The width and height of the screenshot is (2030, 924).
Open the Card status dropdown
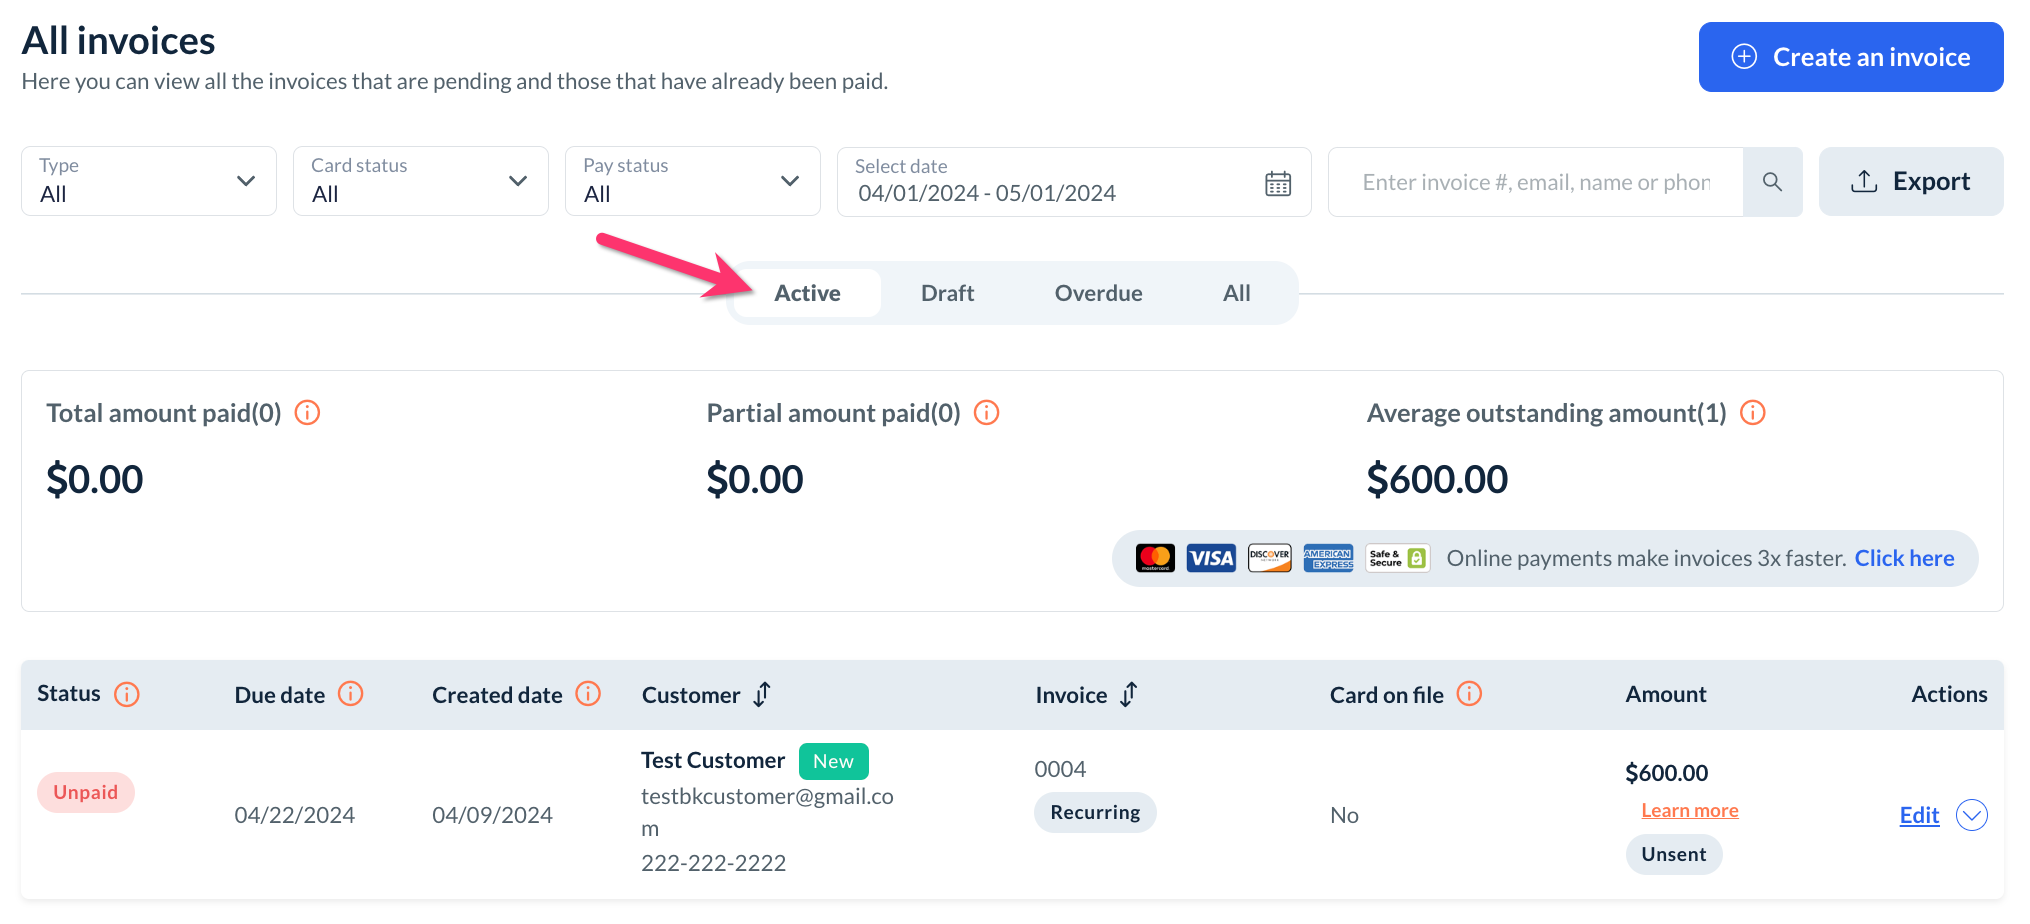(420, 181)
